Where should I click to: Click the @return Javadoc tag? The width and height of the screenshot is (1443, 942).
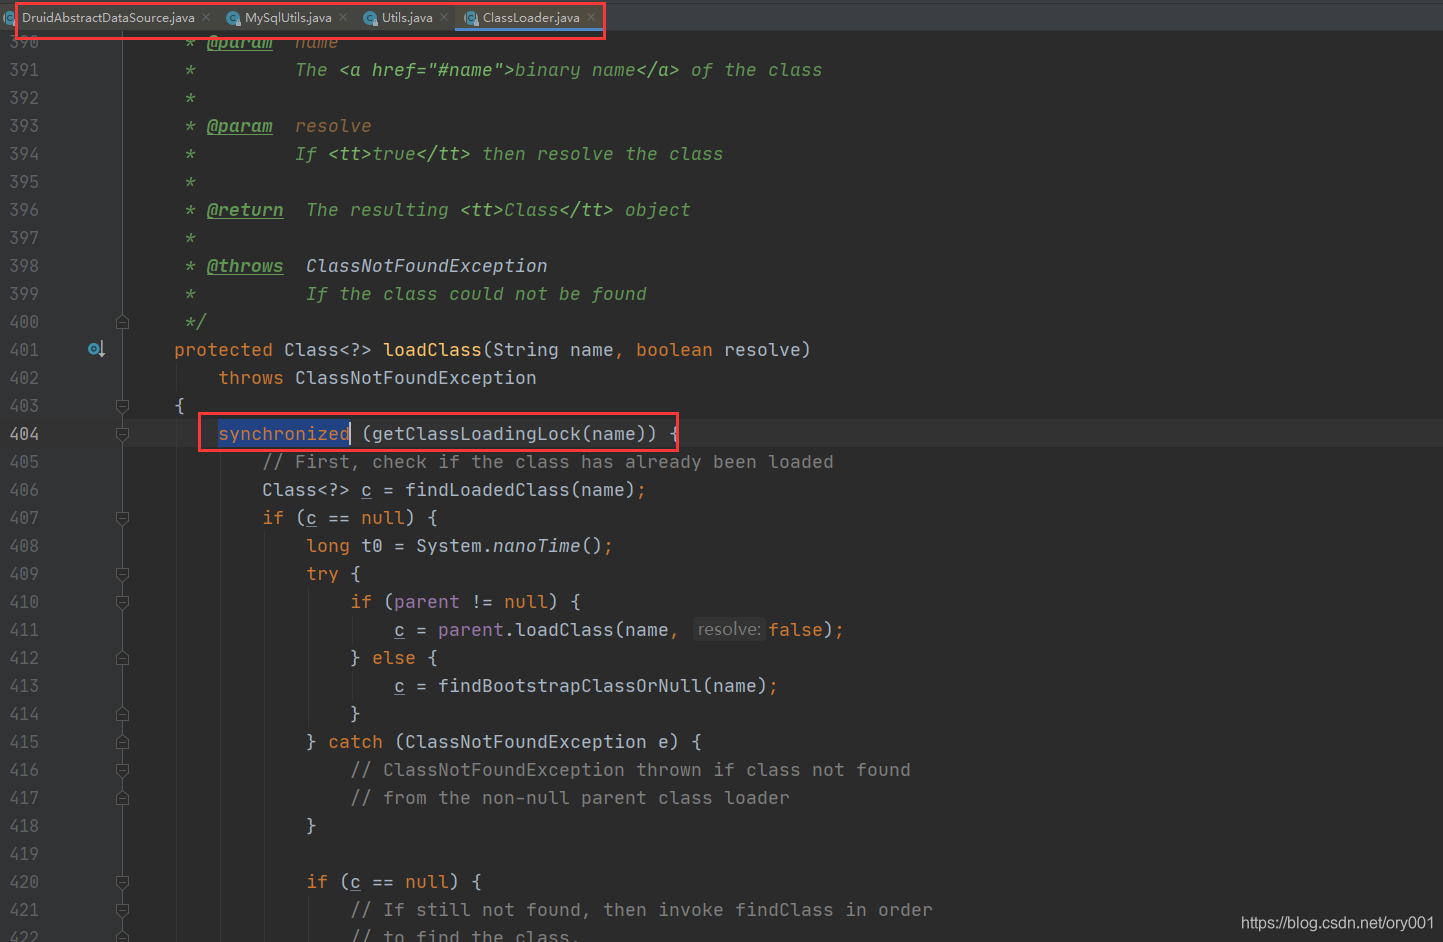(x=245, y=210)
